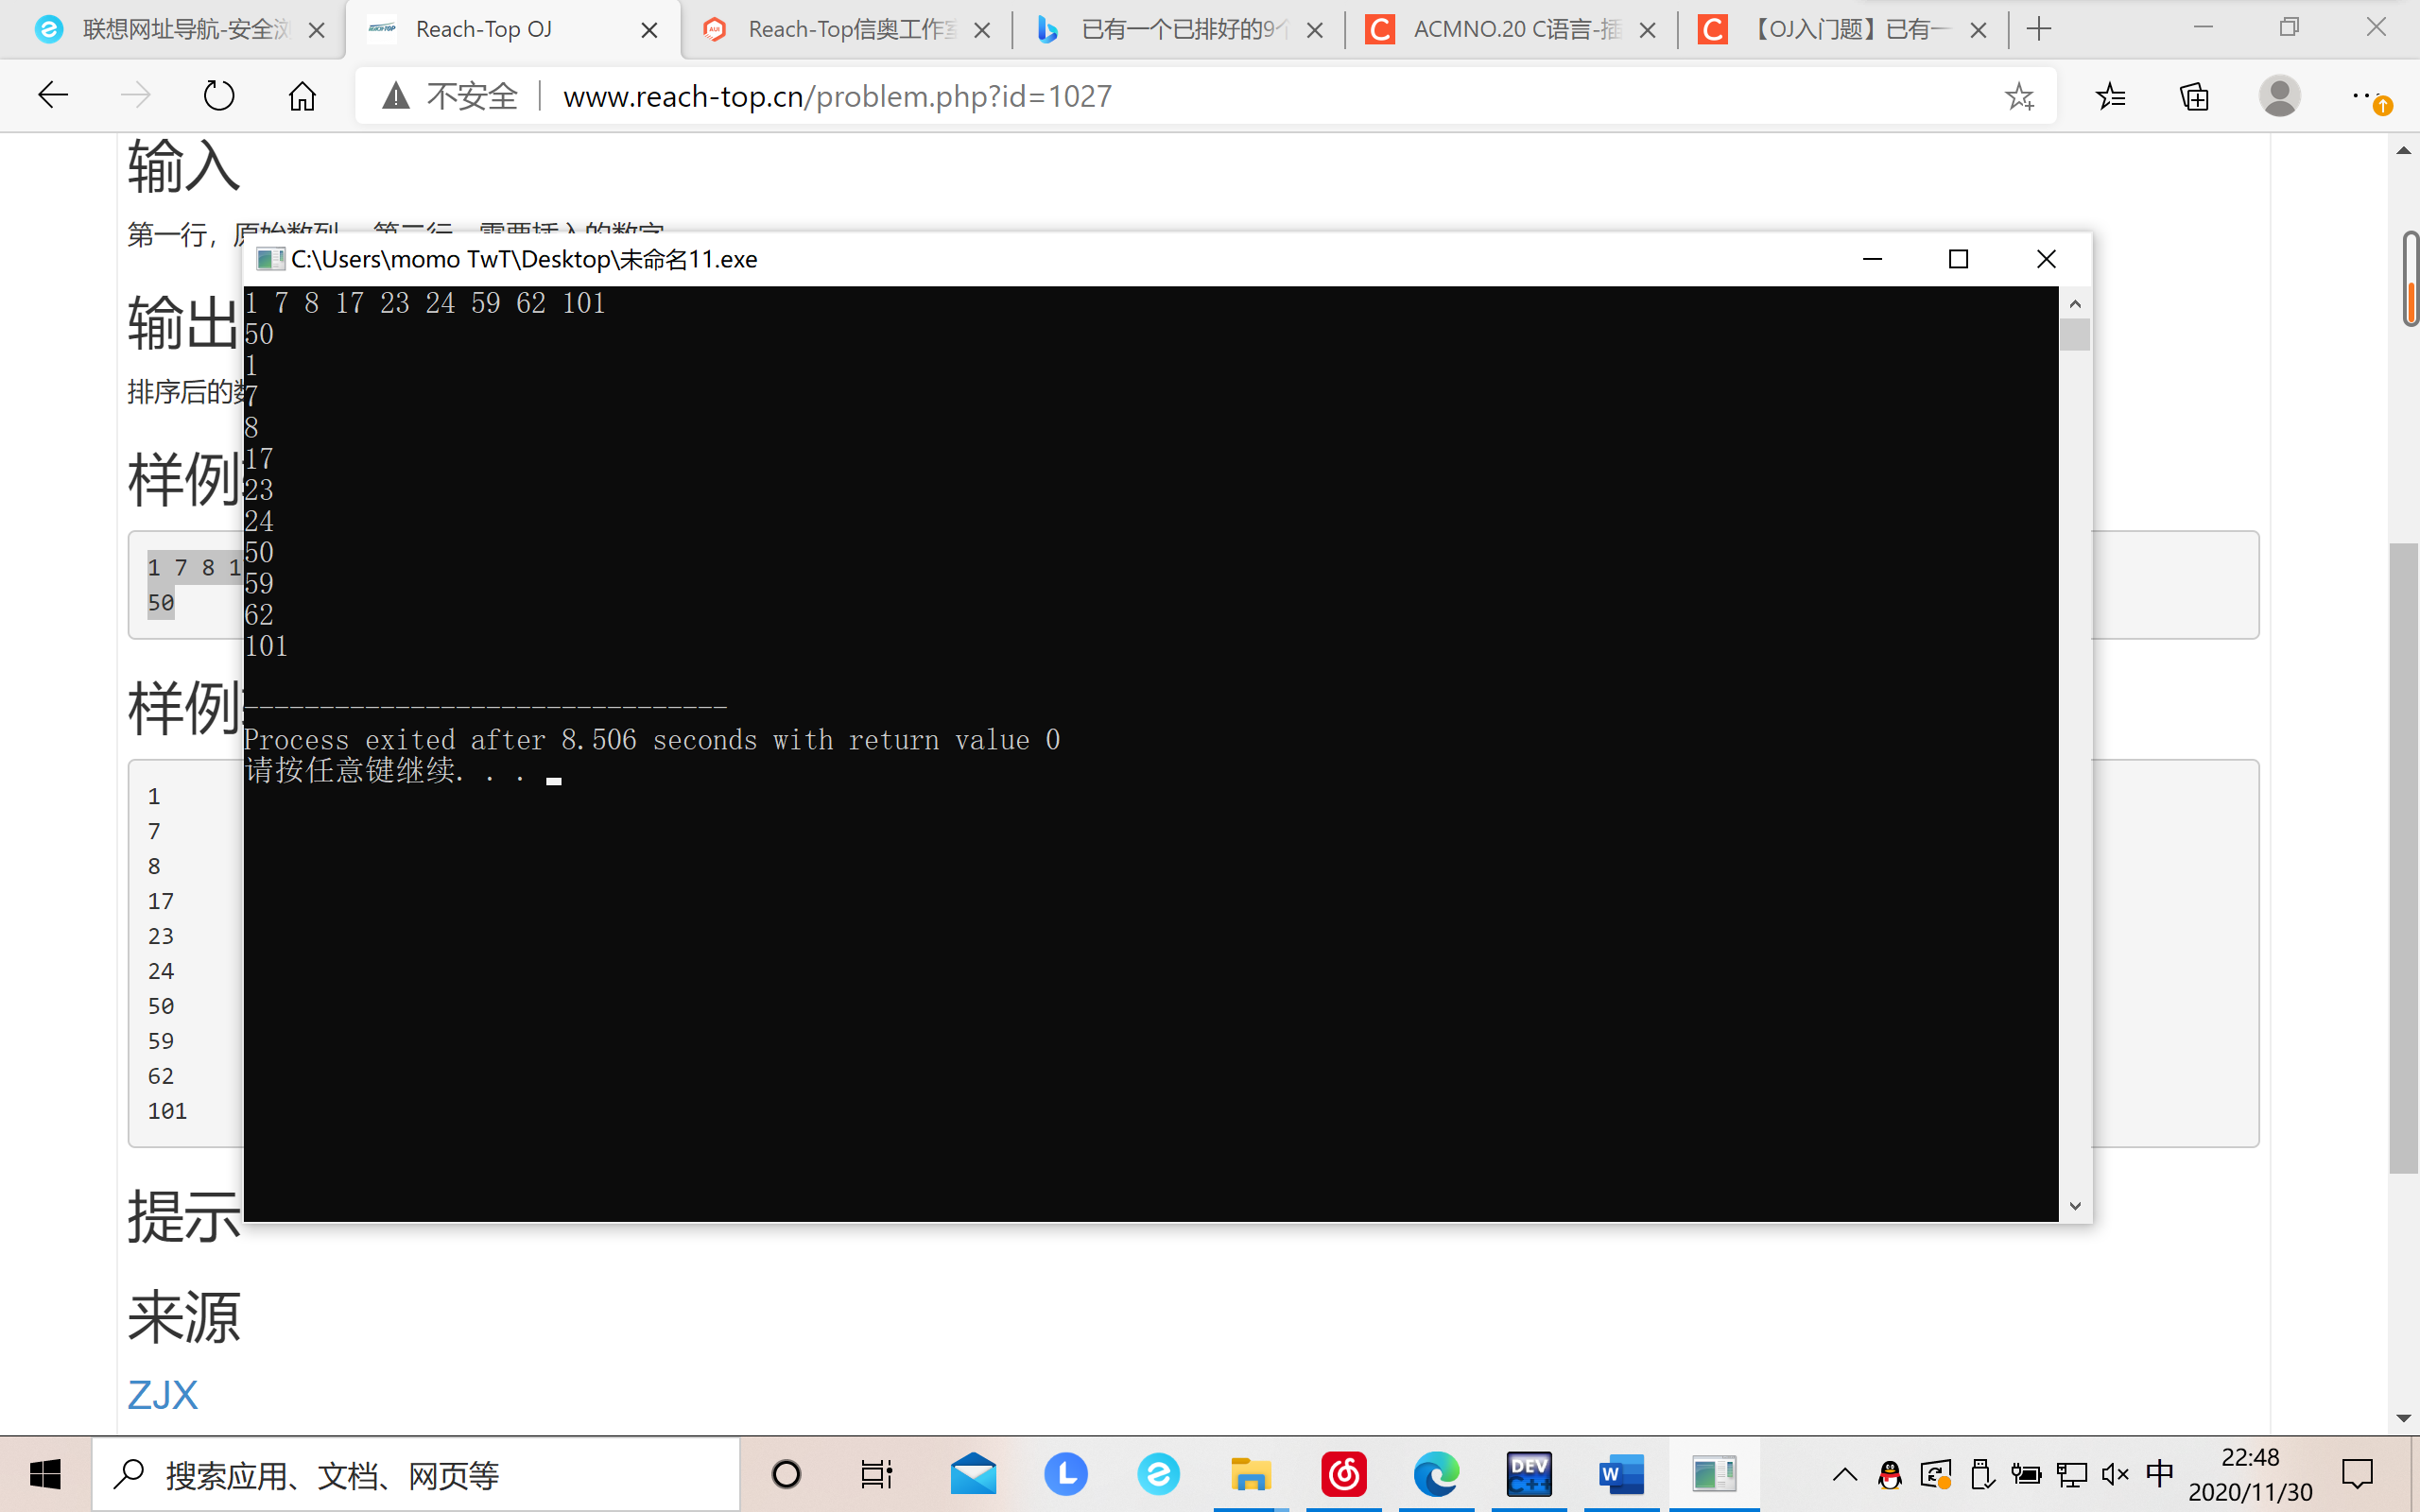Open the browser home page
2420x1512 pixels.
[x=302, y=96]
